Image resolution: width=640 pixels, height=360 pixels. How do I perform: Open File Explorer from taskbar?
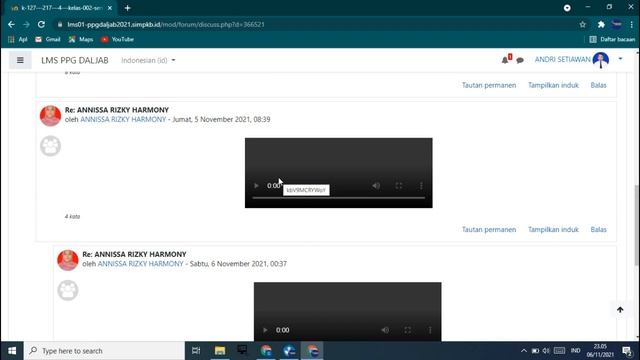point(220,351)
